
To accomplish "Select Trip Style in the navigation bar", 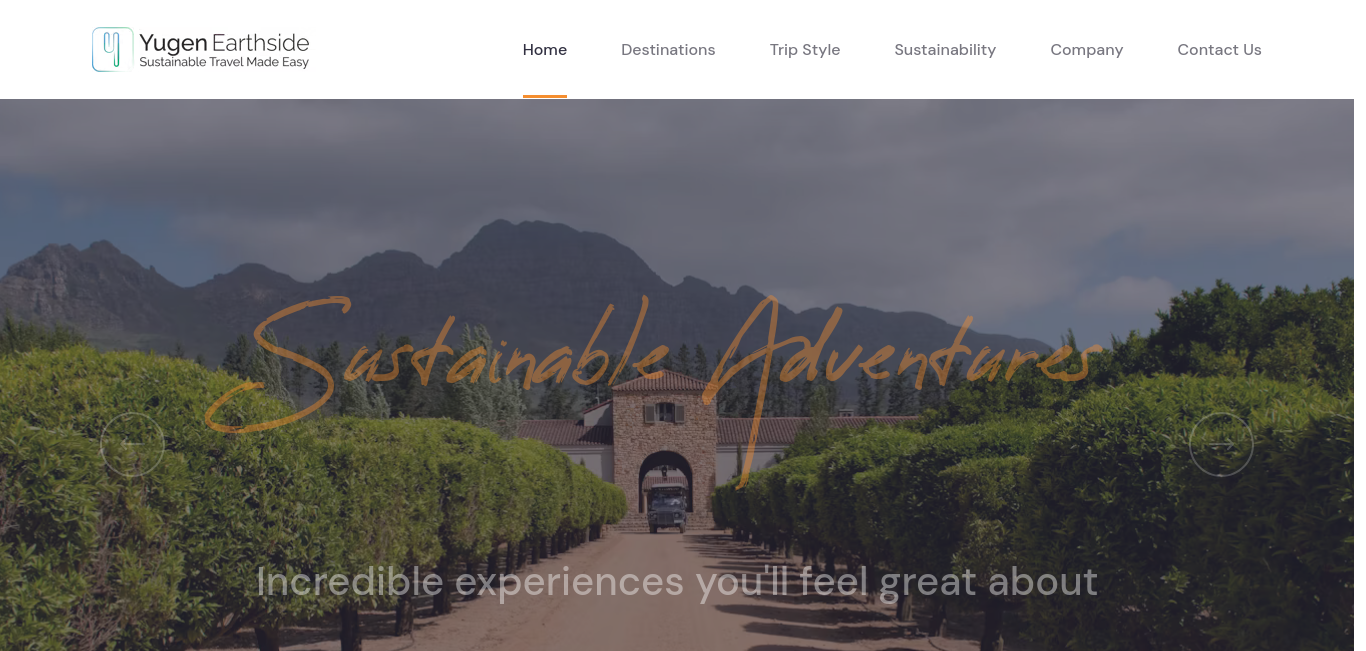I will coord(805,50).
